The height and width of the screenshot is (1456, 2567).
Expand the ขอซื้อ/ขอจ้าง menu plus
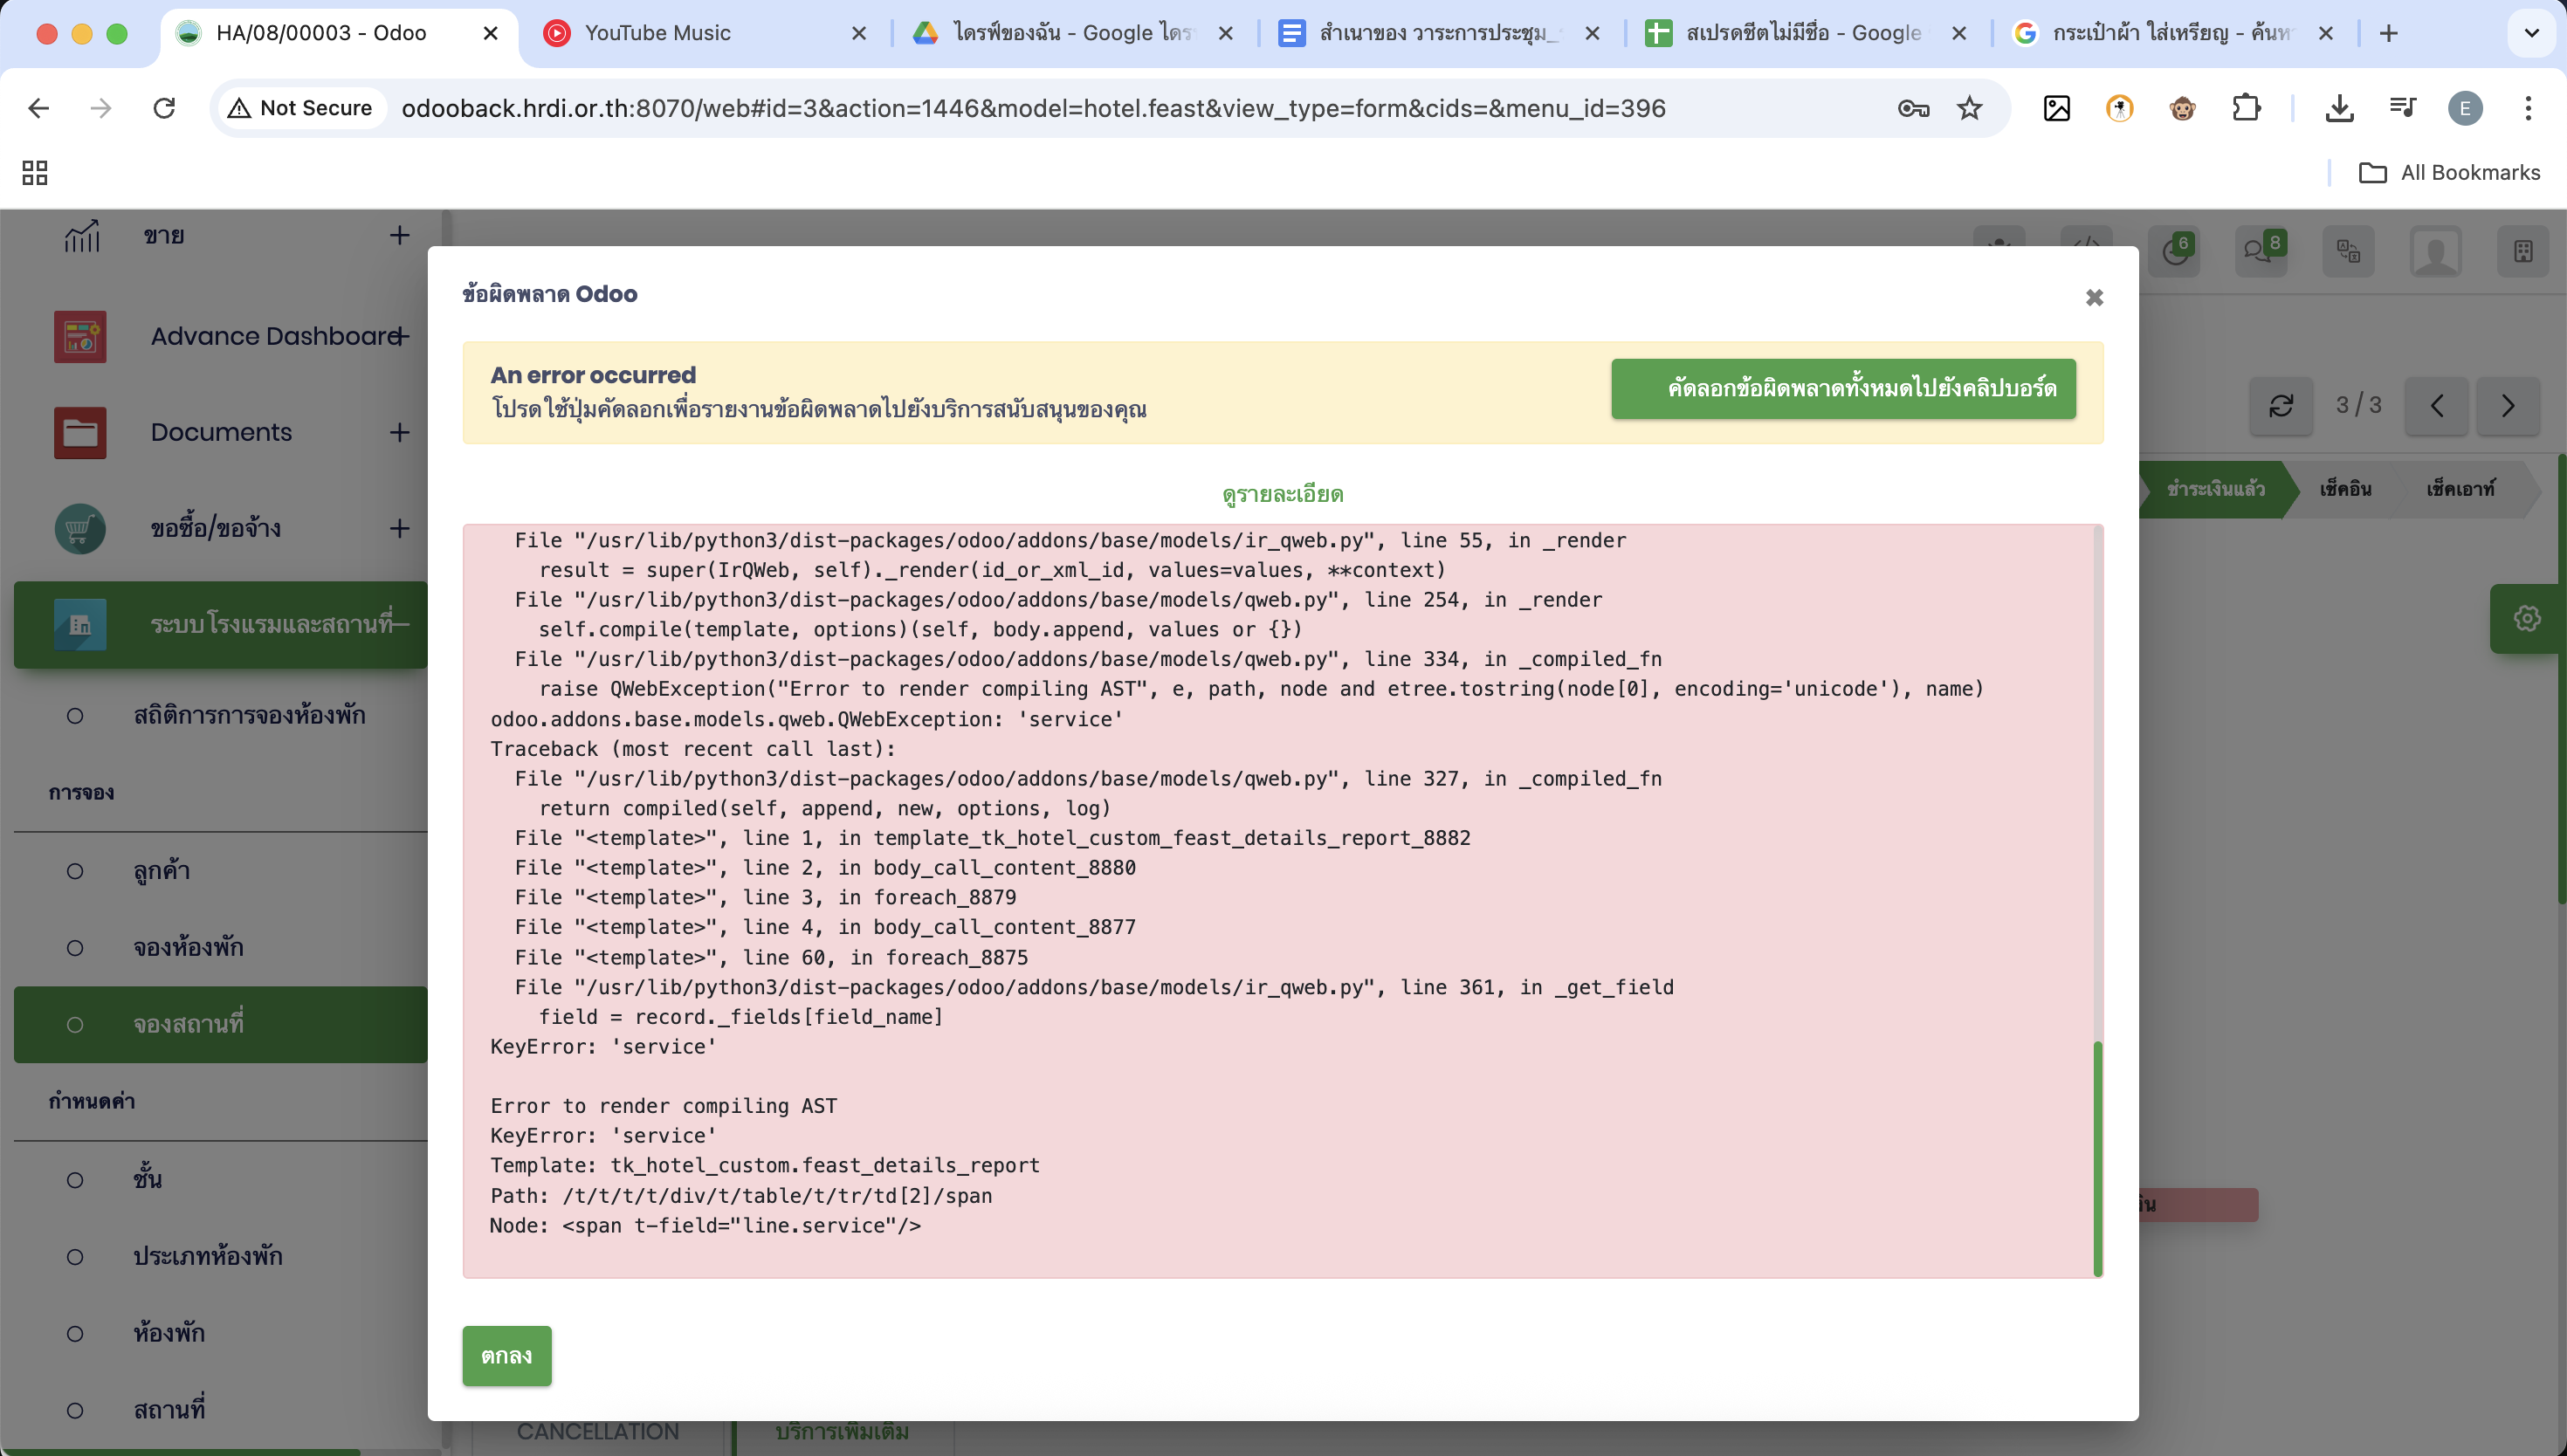(x=399, y=528)
